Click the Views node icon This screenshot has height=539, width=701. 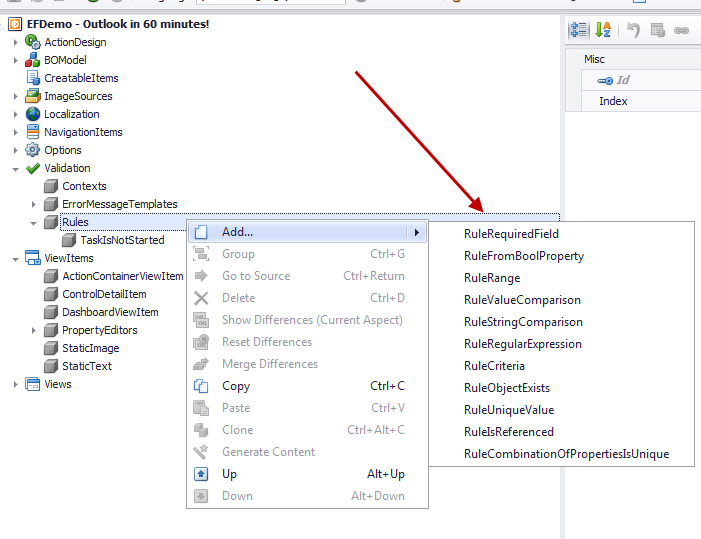click(33, 384)
